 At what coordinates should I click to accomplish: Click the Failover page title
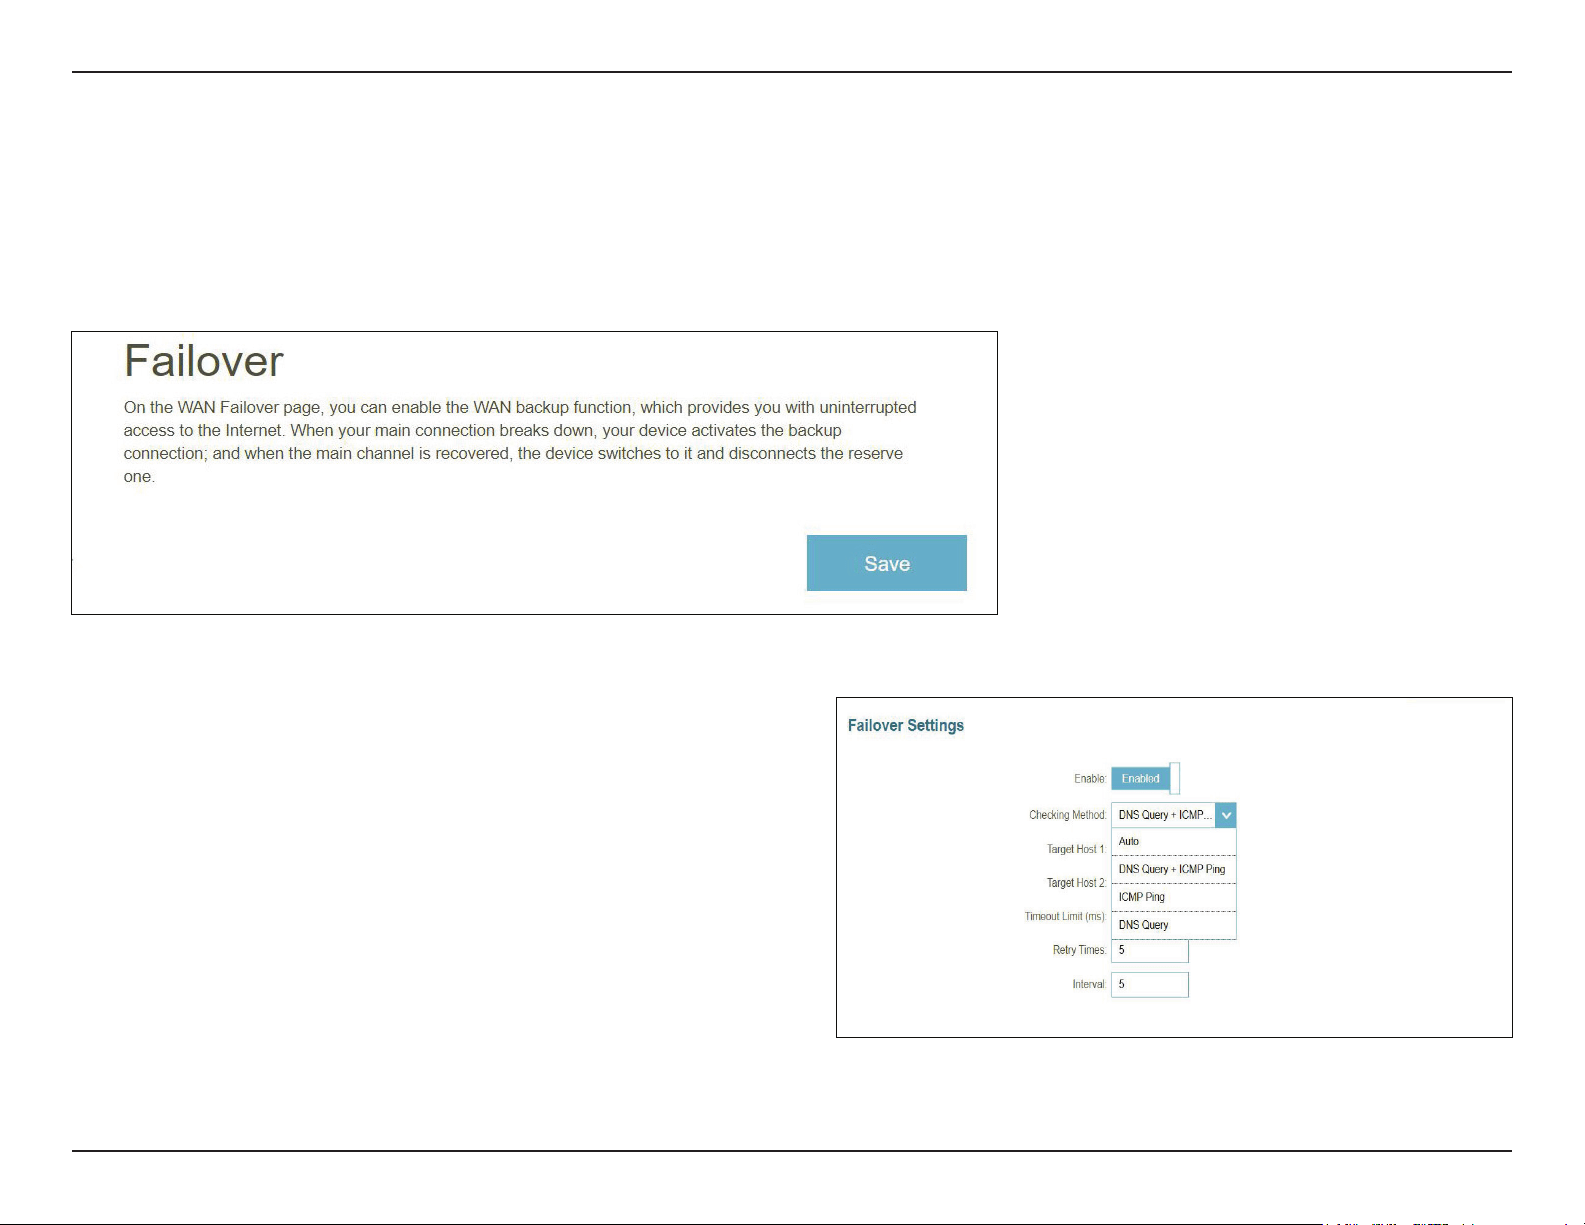coord(204,361)
